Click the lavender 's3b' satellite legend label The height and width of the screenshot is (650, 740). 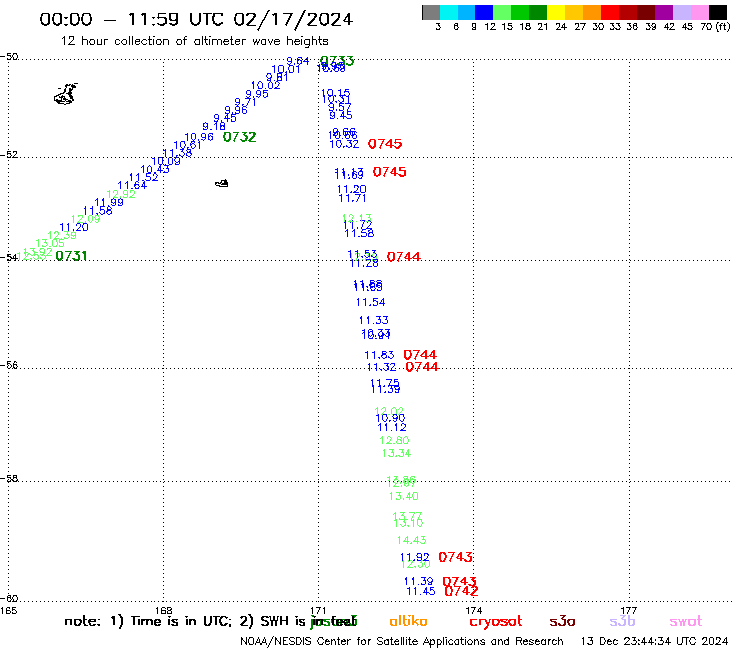(622, 621)
